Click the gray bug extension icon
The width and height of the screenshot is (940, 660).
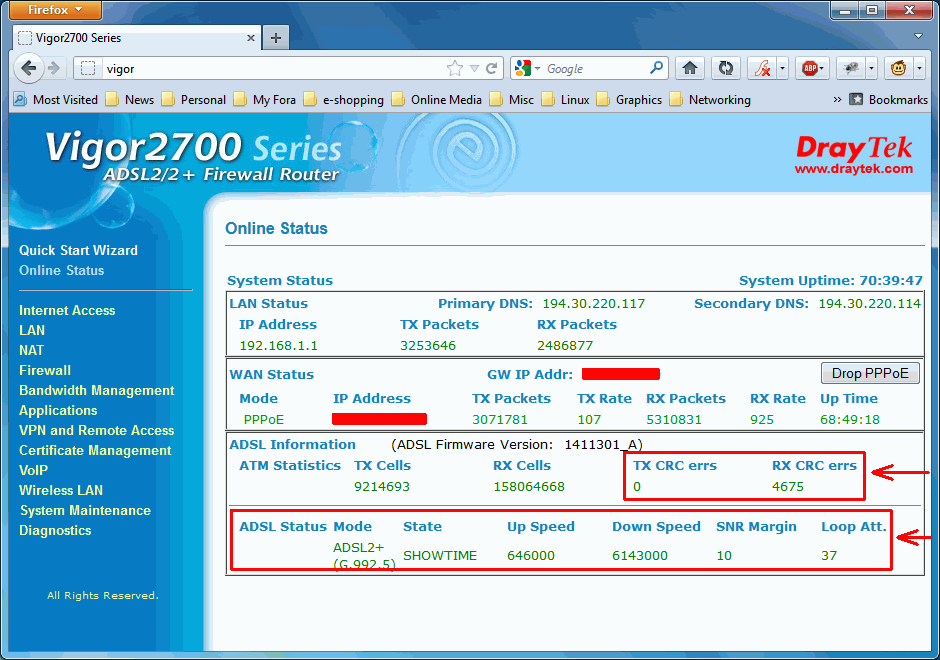(x=851, y=68)
